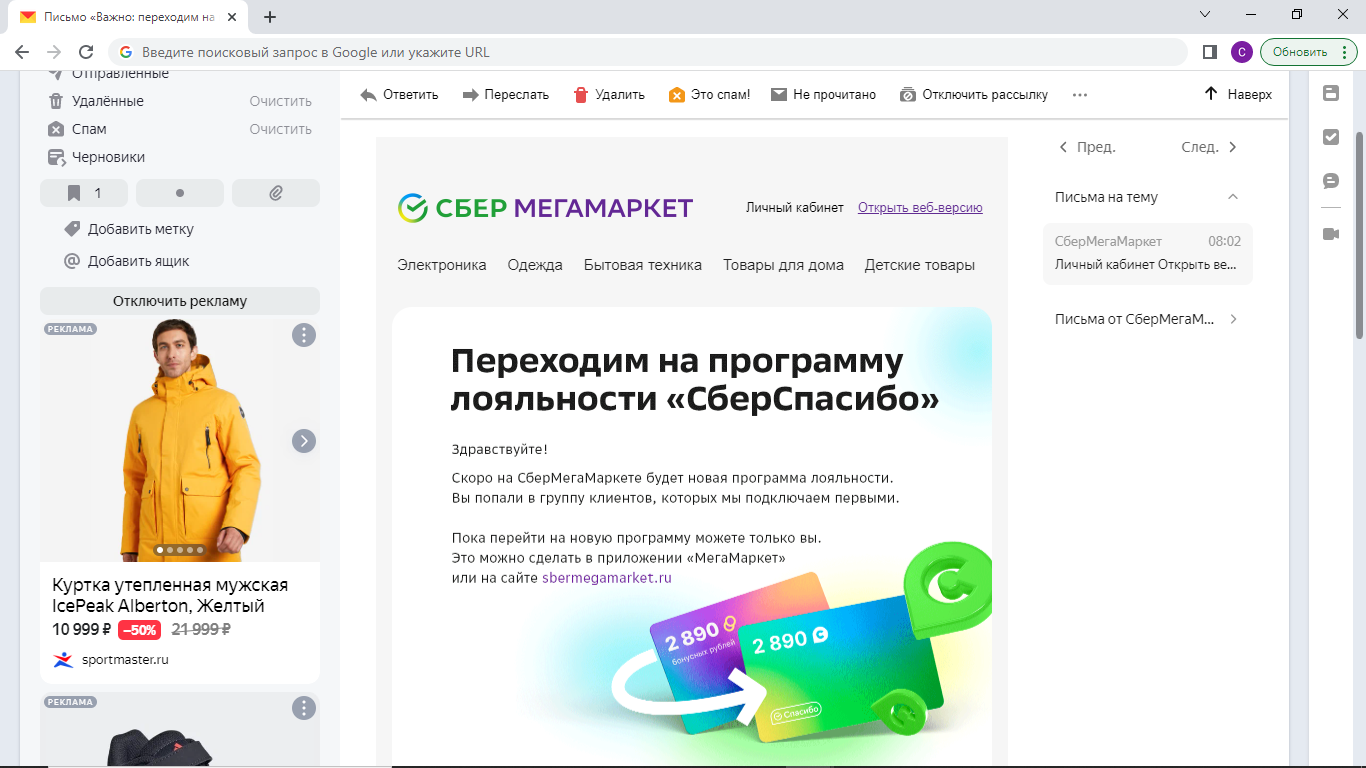Open Личный кабинет link in email
Viewport: 1366px width, 768px height.
tap(795, 208)
